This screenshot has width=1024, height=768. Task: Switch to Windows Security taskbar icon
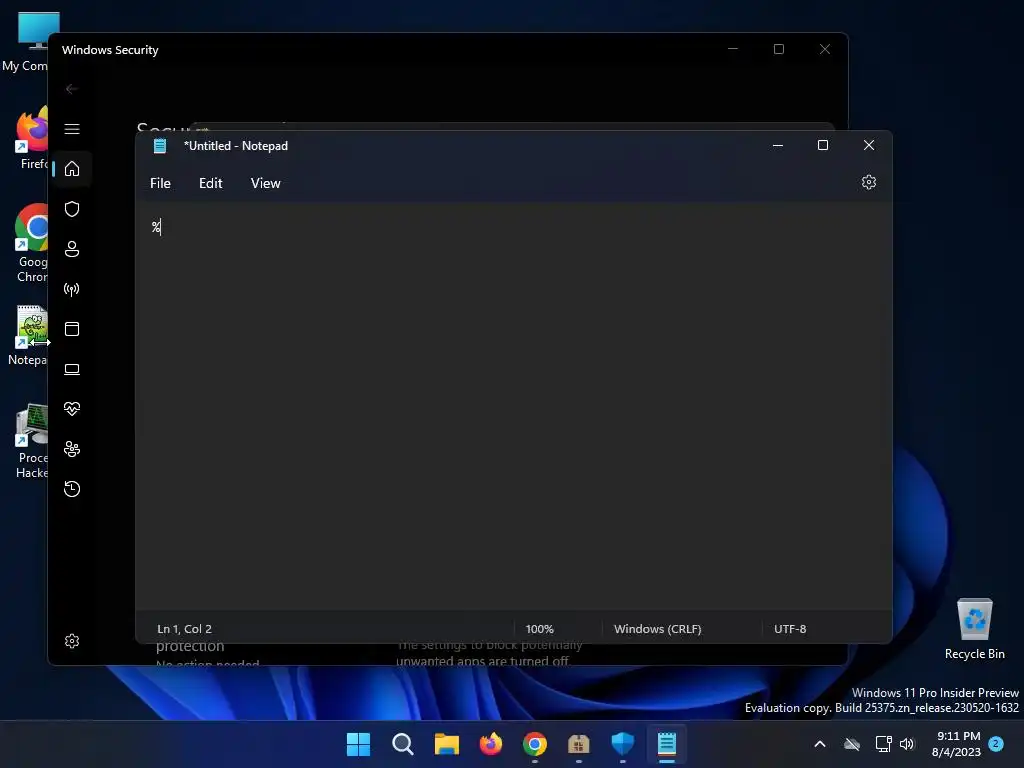pyautogui.click(x=622, y=744)
